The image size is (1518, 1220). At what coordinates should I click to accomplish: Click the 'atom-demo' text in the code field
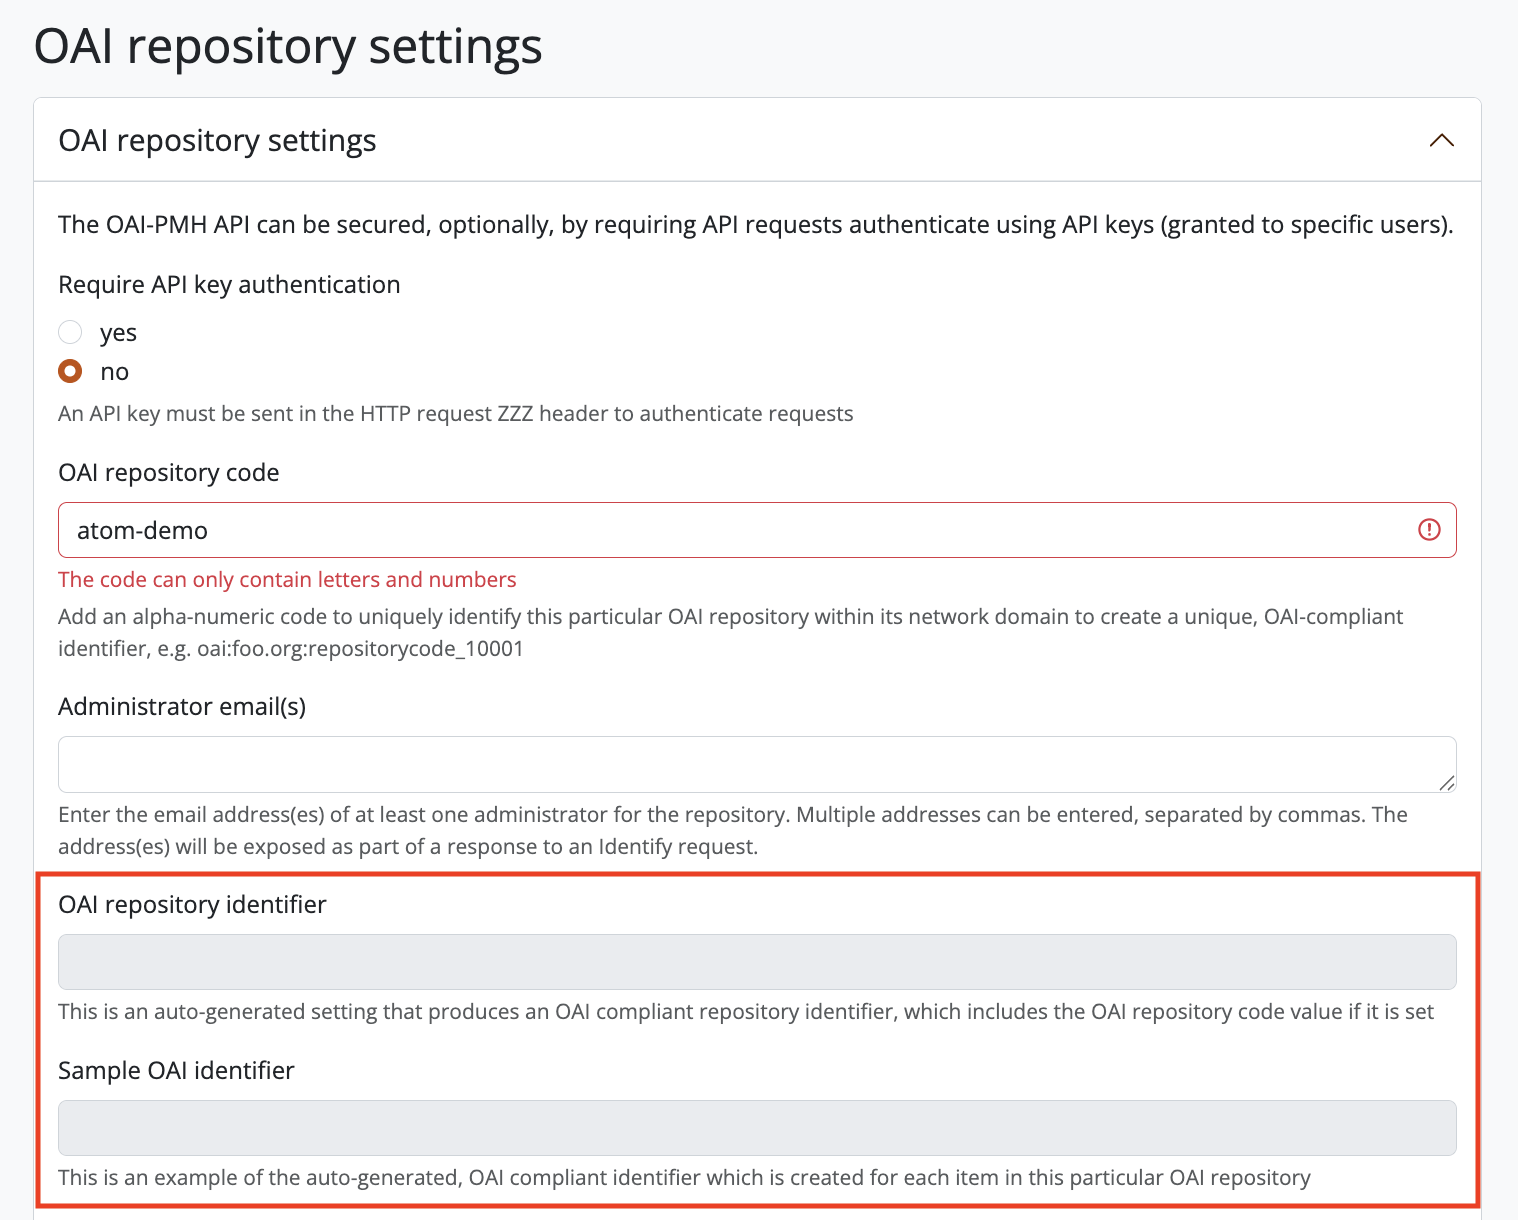point(142,531)
